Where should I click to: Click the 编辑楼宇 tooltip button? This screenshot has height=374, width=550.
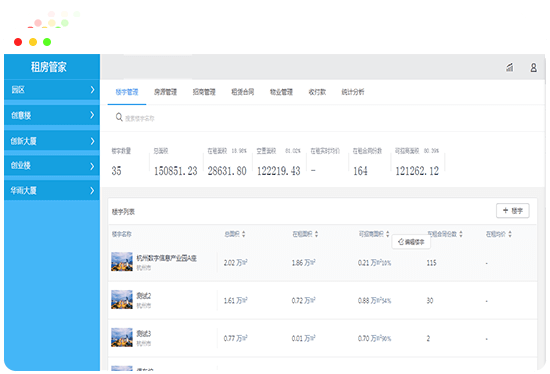[411, 242]
